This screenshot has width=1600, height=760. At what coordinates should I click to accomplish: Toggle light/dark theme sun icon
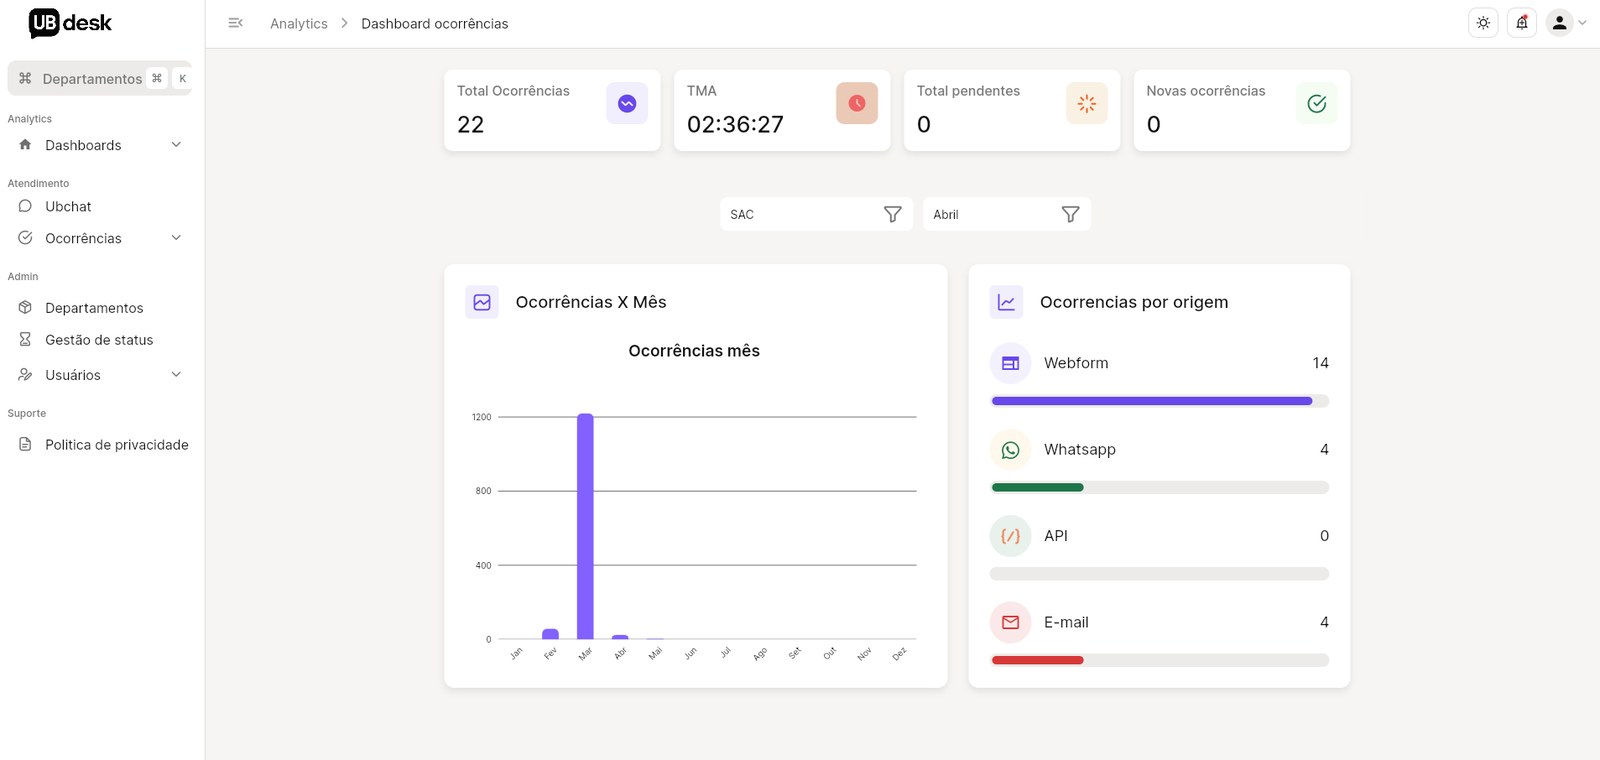(1483, 23)
